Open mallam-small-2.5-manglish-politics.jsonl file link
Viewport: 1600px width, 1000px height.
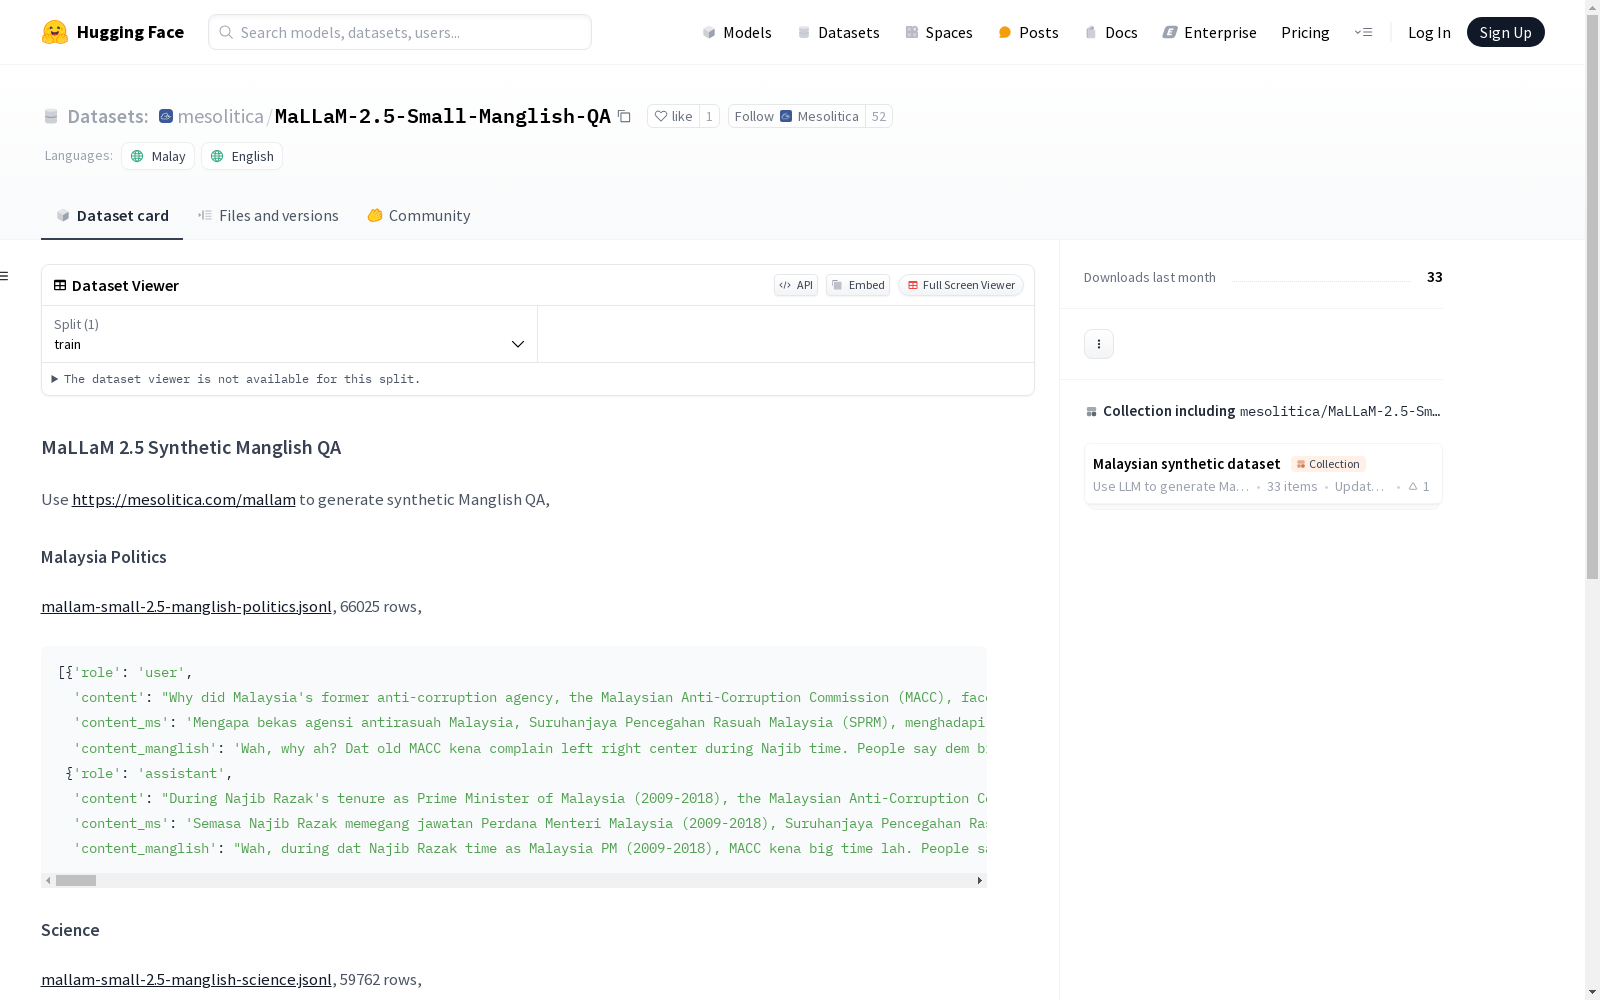tap(186, 606)
